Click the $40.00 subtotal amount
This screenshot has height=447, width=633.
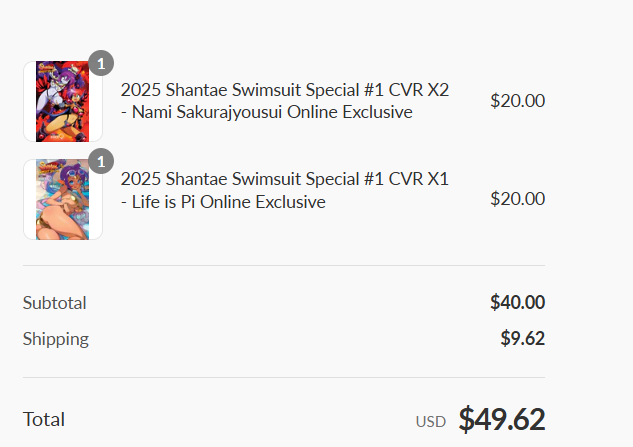click(518, 302)
